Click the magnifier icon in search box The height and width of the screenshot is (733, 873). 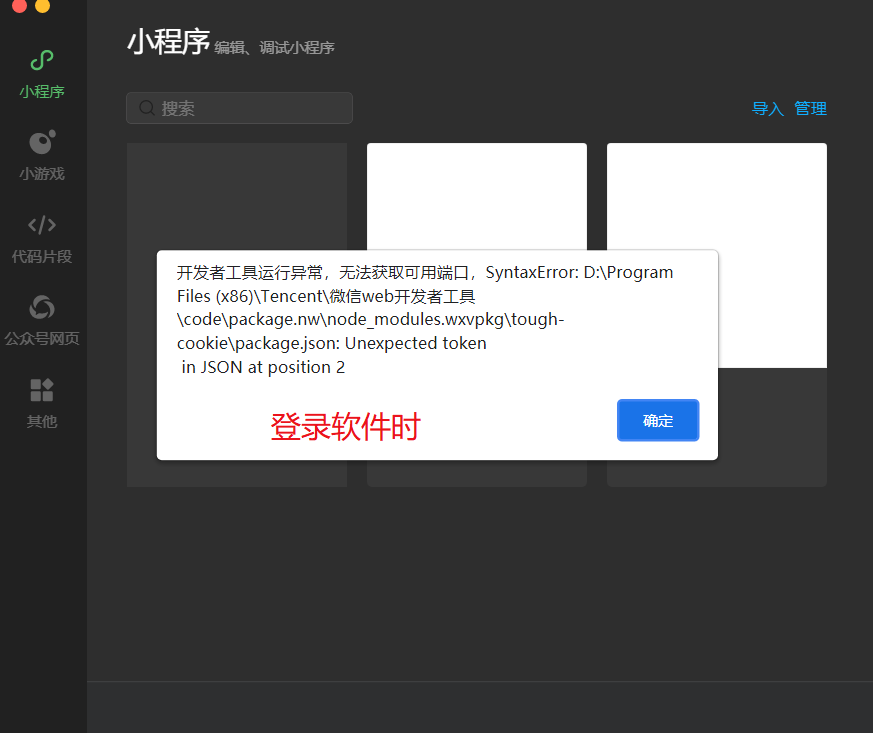(146, 108)
